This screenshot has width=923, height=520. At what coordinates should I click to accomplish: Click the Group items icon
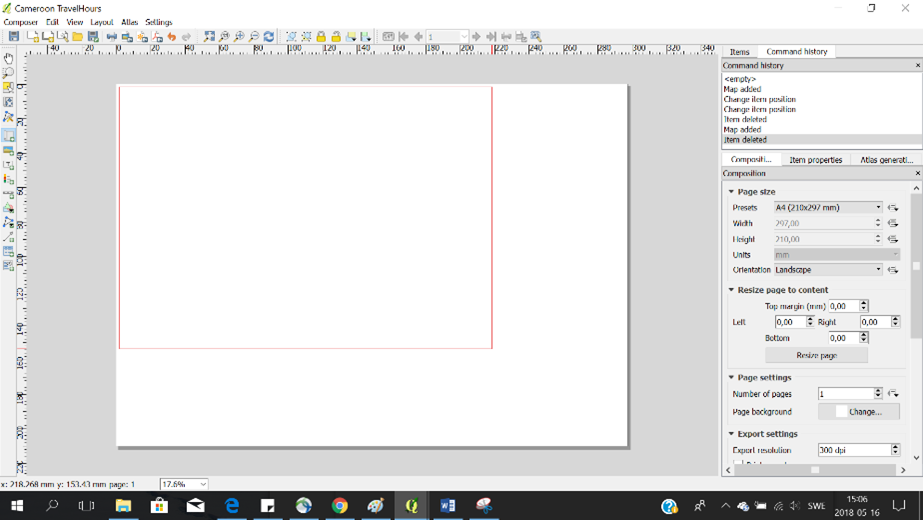(291, 37)
